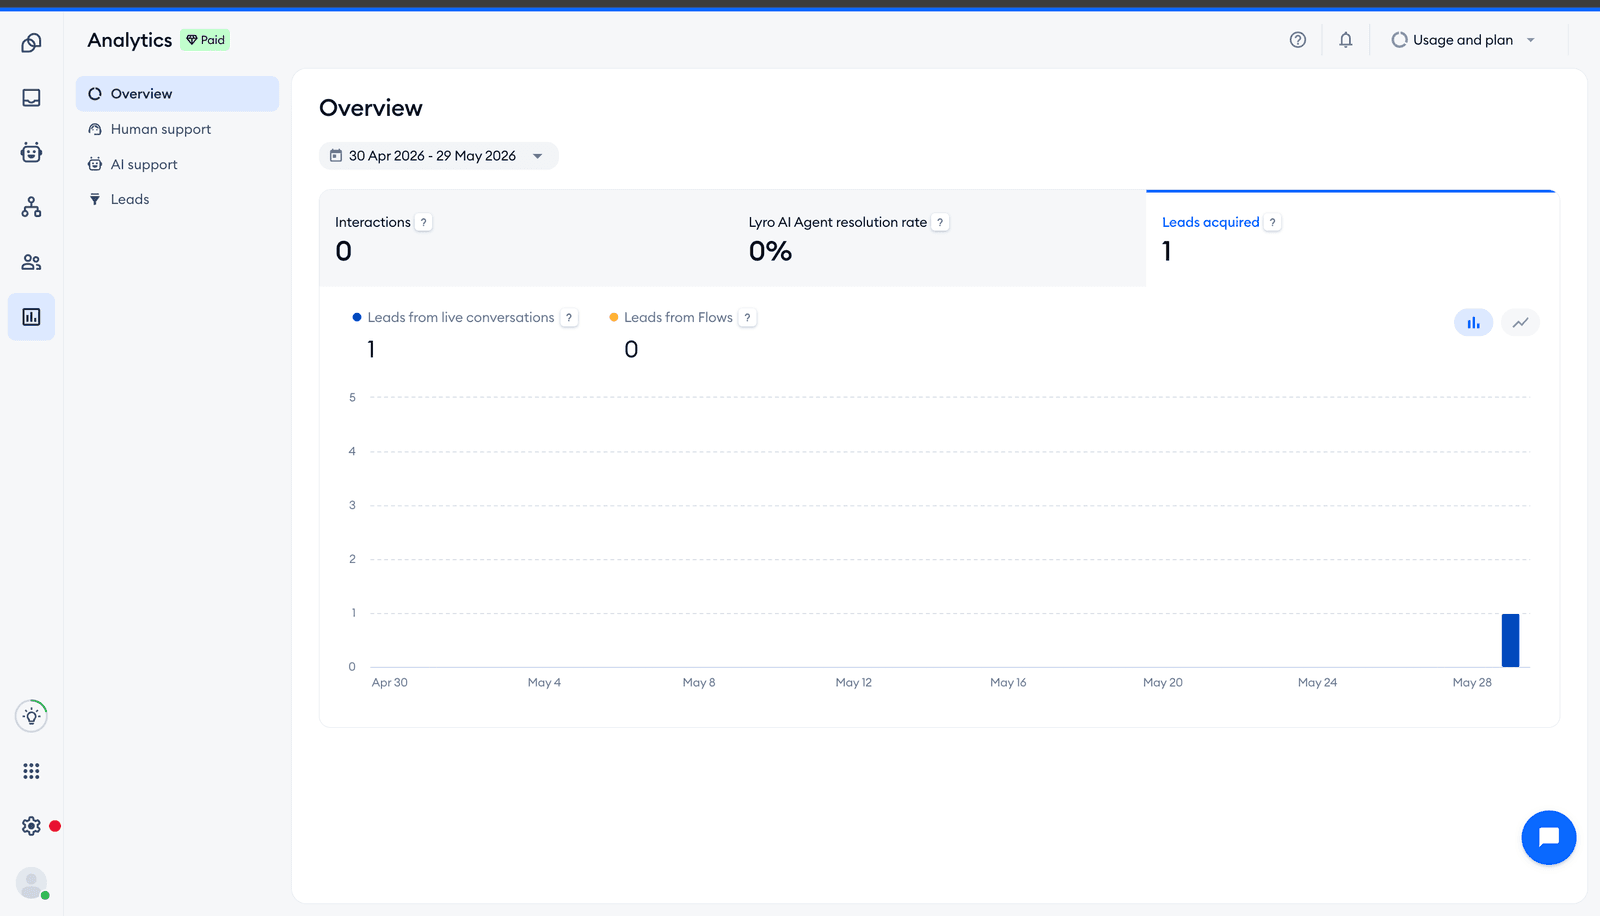Click the May 20 axis label
This screenshot has width=1600, height=916.
click(x=1163, y=683)
